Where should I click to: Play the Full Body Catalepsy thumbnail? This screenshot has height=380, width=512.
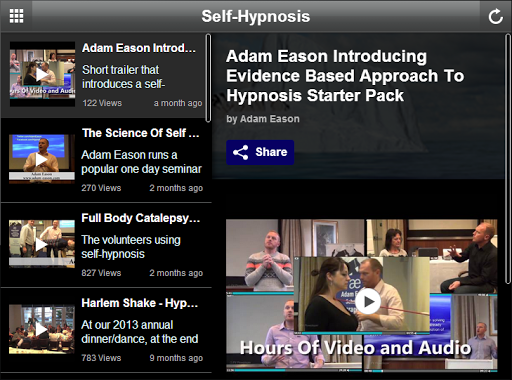pos(42,244)
